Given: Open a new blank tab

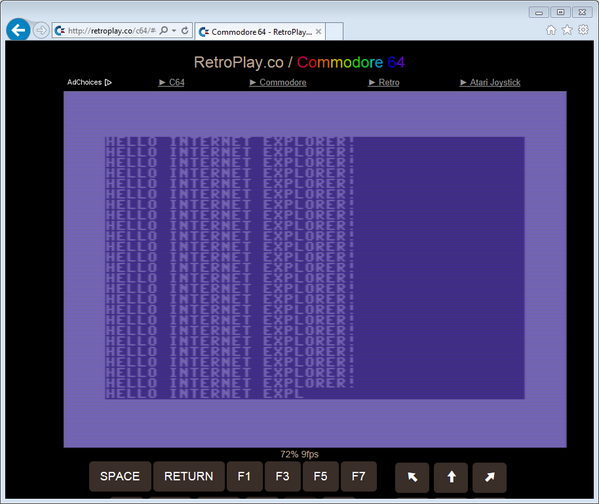Looking at the screenshot, I should [334, 31].
